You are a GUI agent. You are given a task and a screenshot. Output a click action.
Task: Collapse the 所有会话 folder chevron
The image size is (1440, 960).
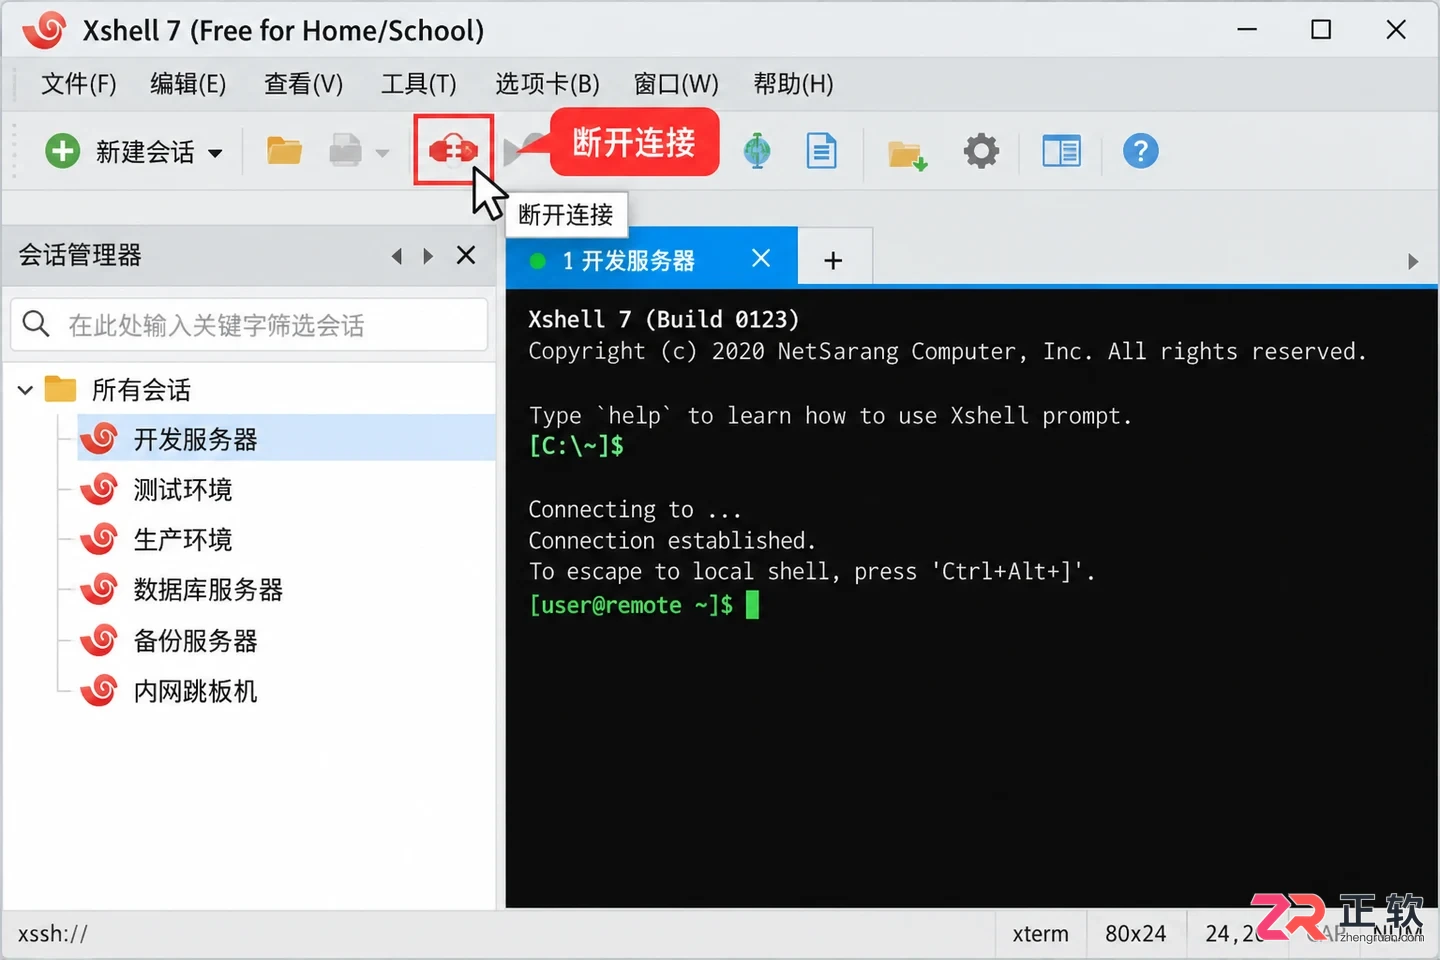pyautogui.click(x=26, y=390)
